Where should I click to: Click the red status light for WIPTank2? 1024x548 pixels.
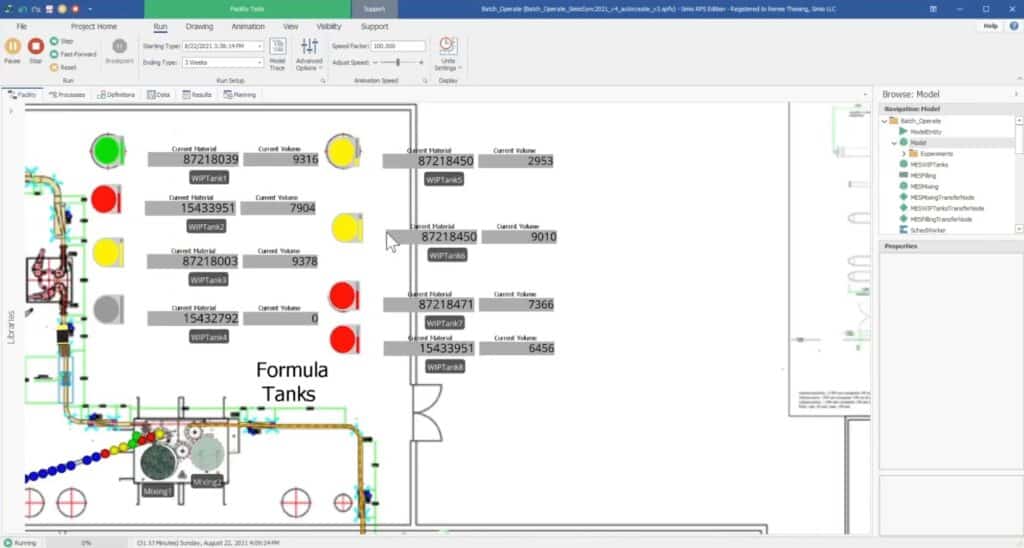tap(106, 199)
